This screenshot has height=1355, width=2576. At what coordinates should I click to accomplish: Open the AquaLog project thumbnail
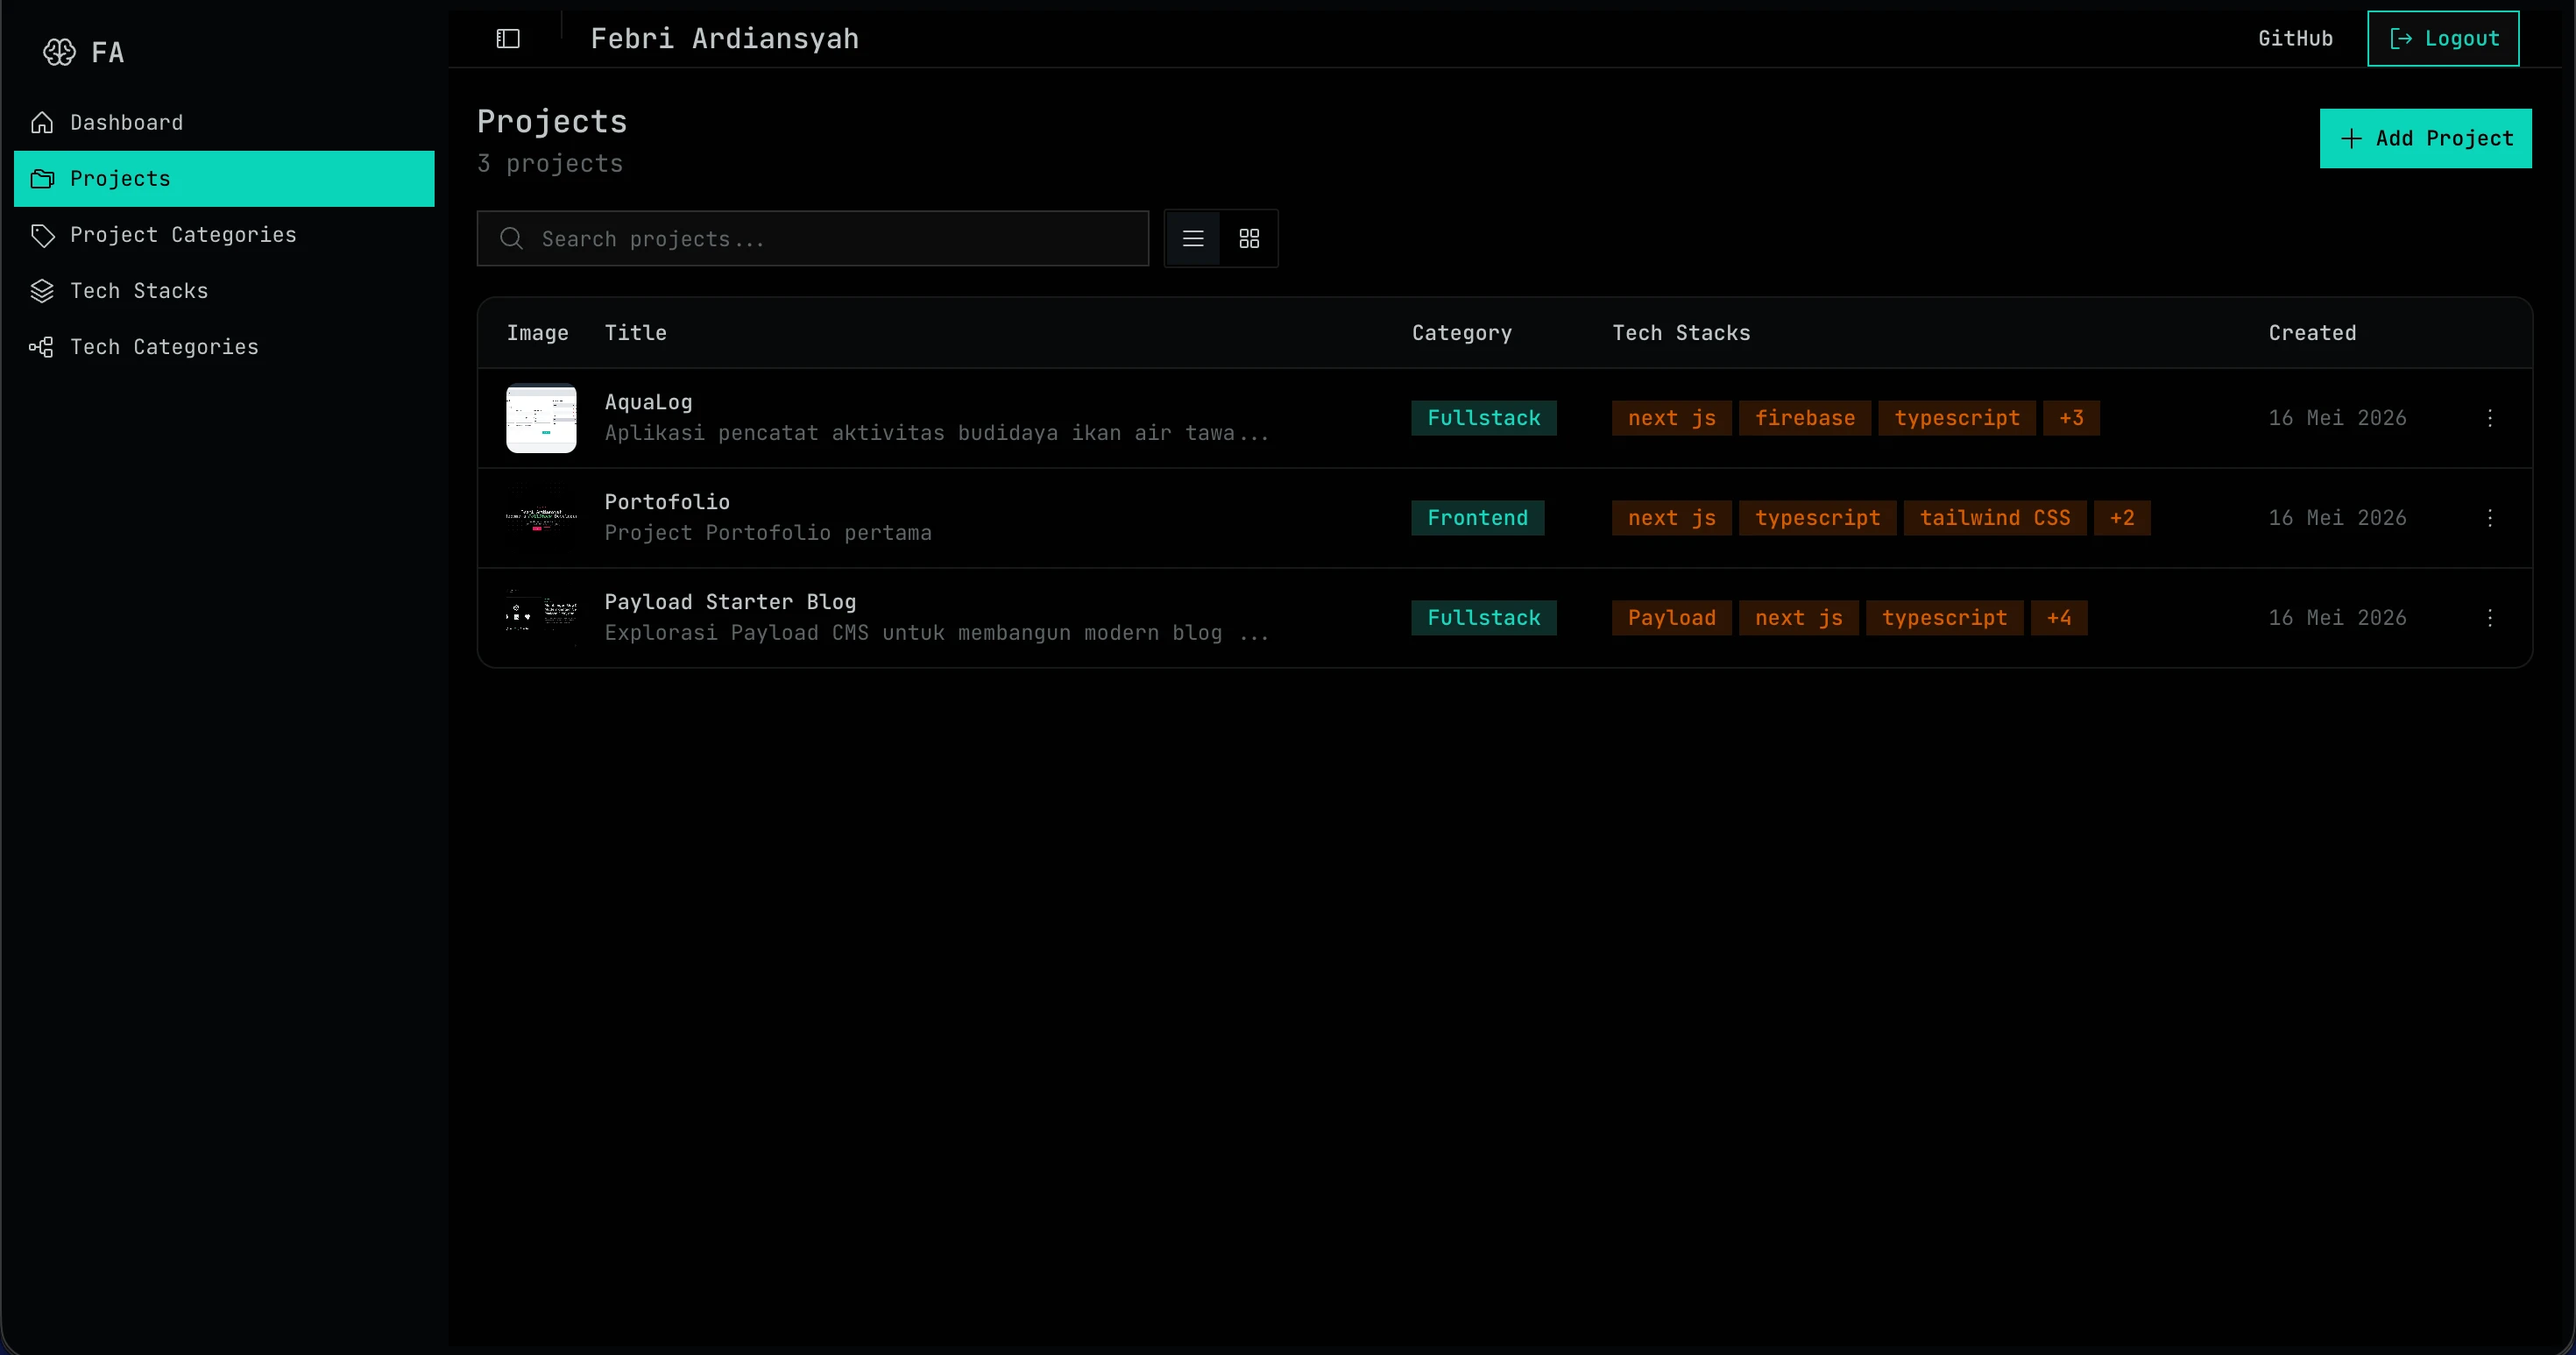(x=541, y=418)
